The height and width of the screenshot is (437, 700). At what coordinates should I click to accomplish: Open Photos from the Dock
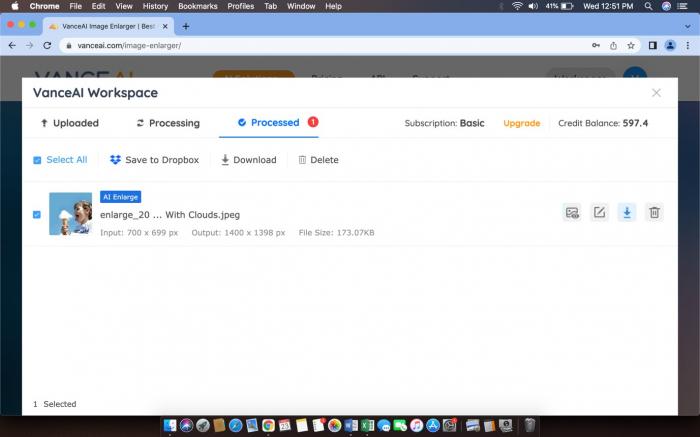[x=334, y=425]
